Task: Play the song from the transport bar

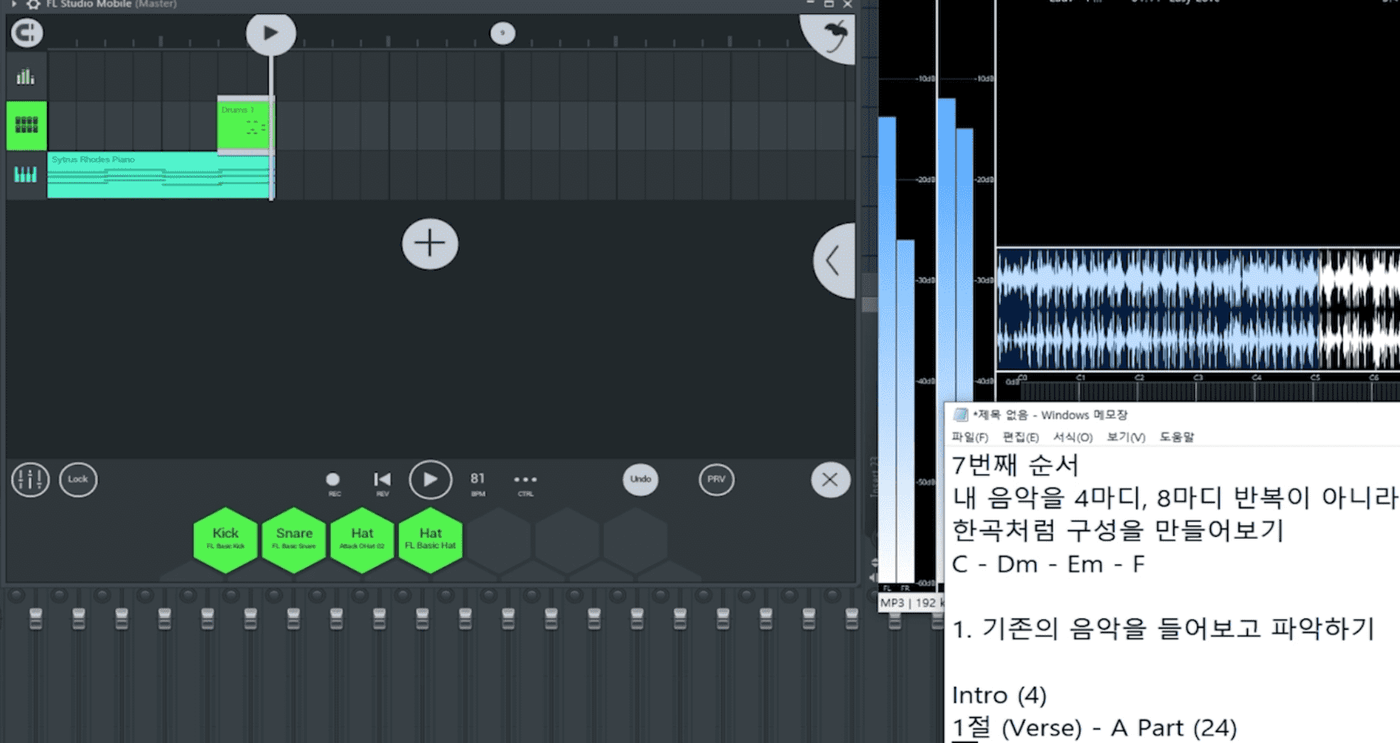Action: tap(430, 480)
